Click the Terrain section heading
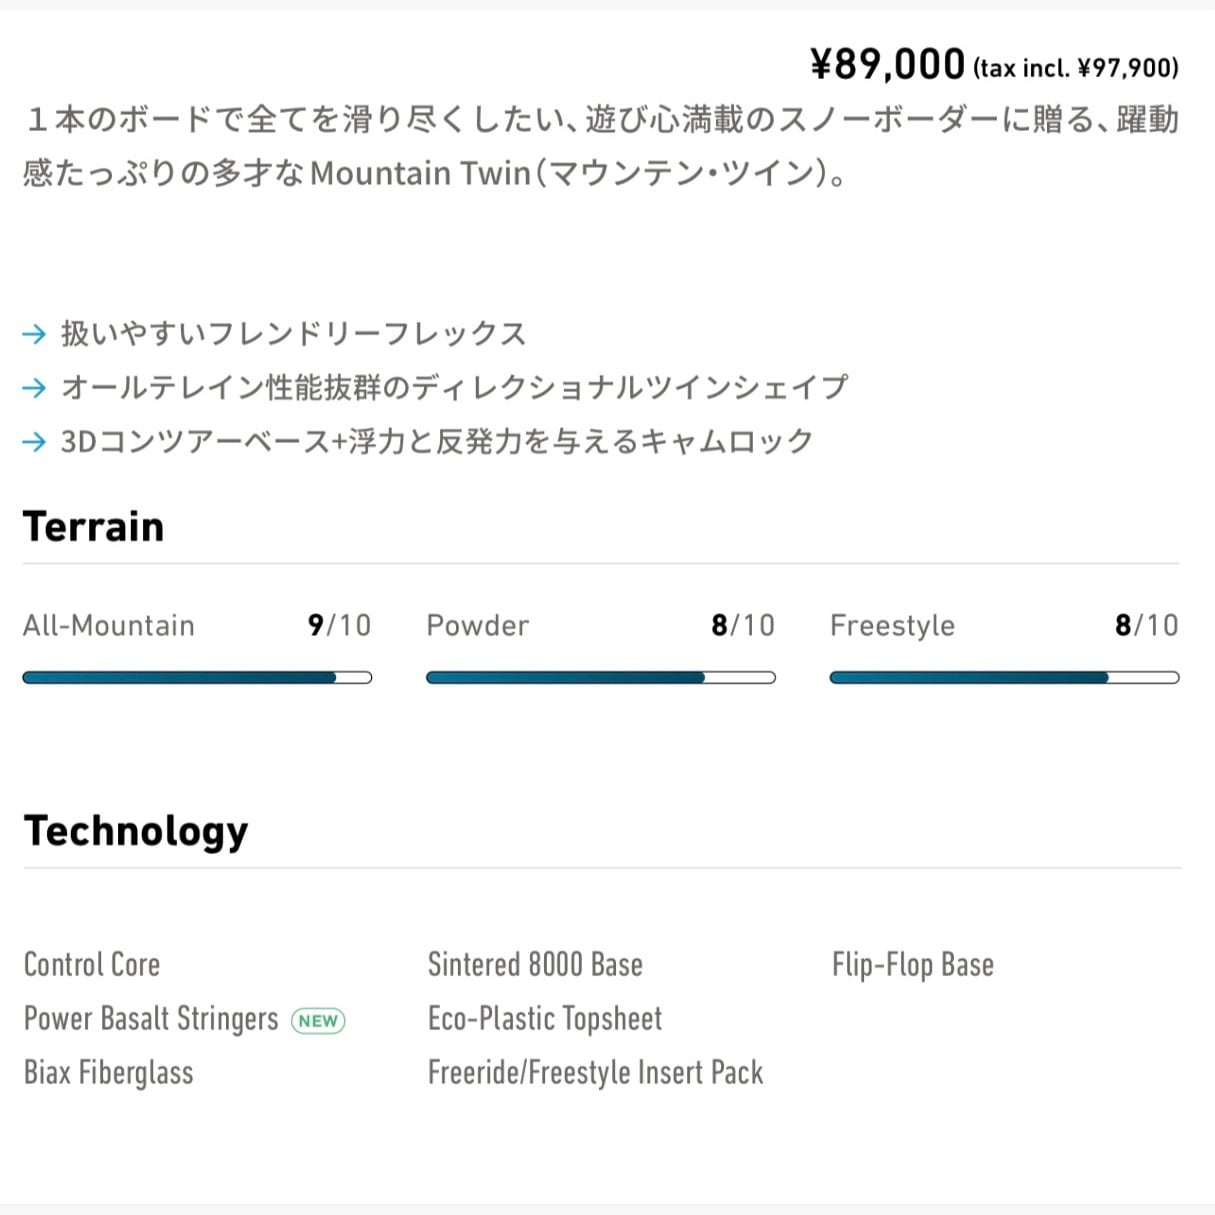1215x1215 pixels. click(x=94, y=527)
